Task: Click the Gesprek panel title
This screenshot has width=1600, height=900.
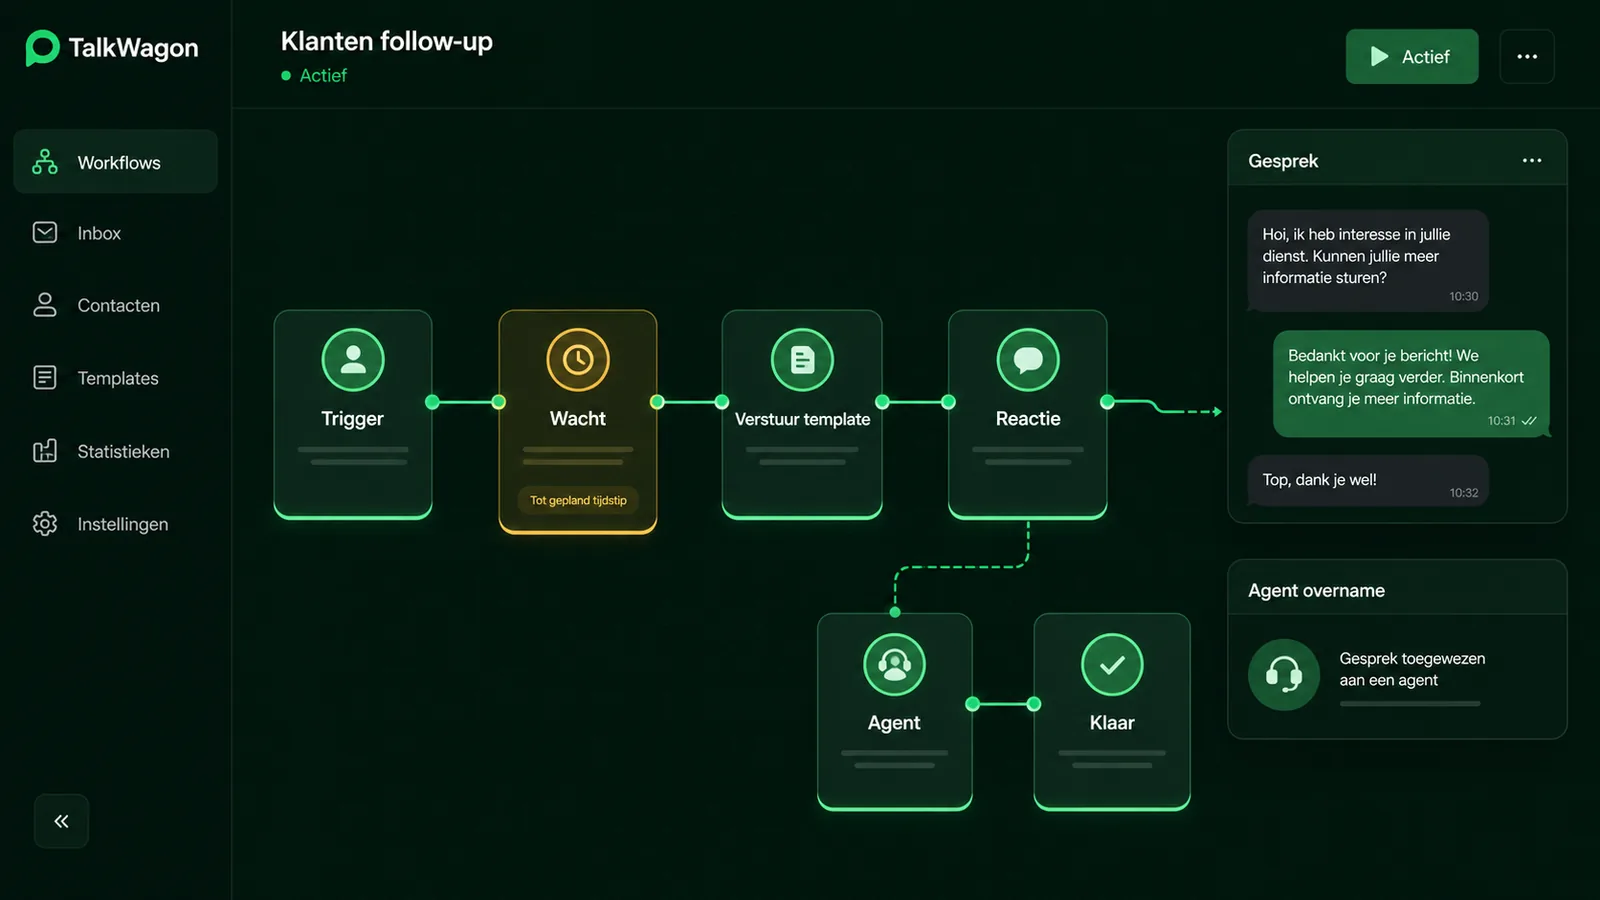Action: pyautogui.click(x=1283, y=161)
